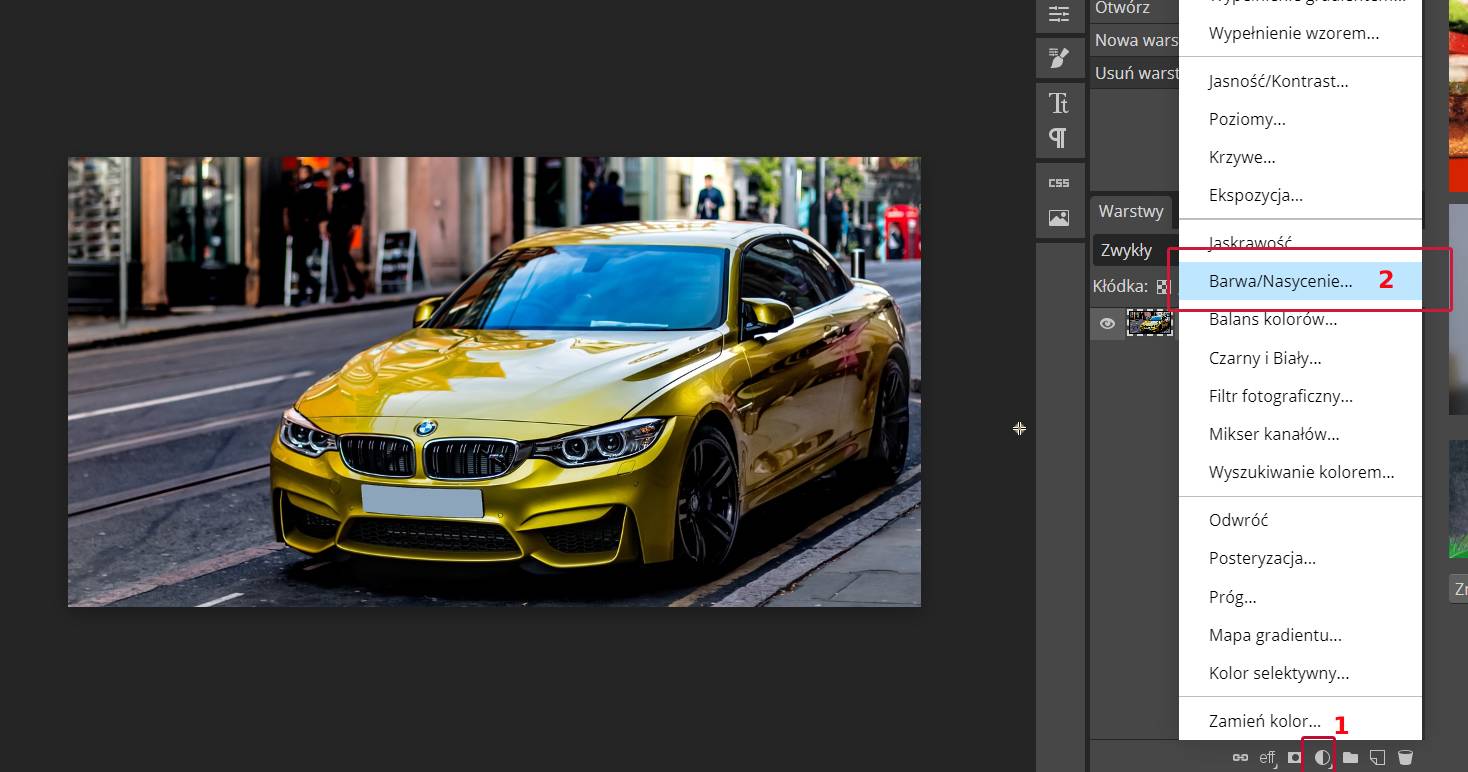Choose Barwa/Nasycenie from the menu

click(1300, 281)
